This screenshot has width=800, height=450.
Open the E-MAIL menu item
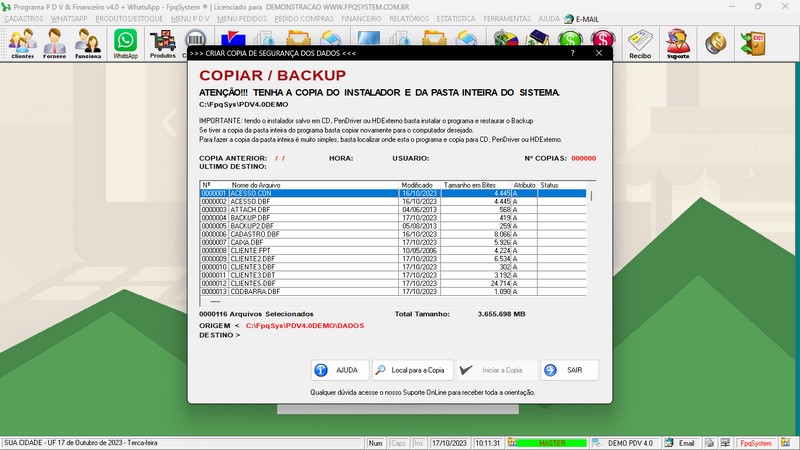pyautogui.click(x=582, y=19)
